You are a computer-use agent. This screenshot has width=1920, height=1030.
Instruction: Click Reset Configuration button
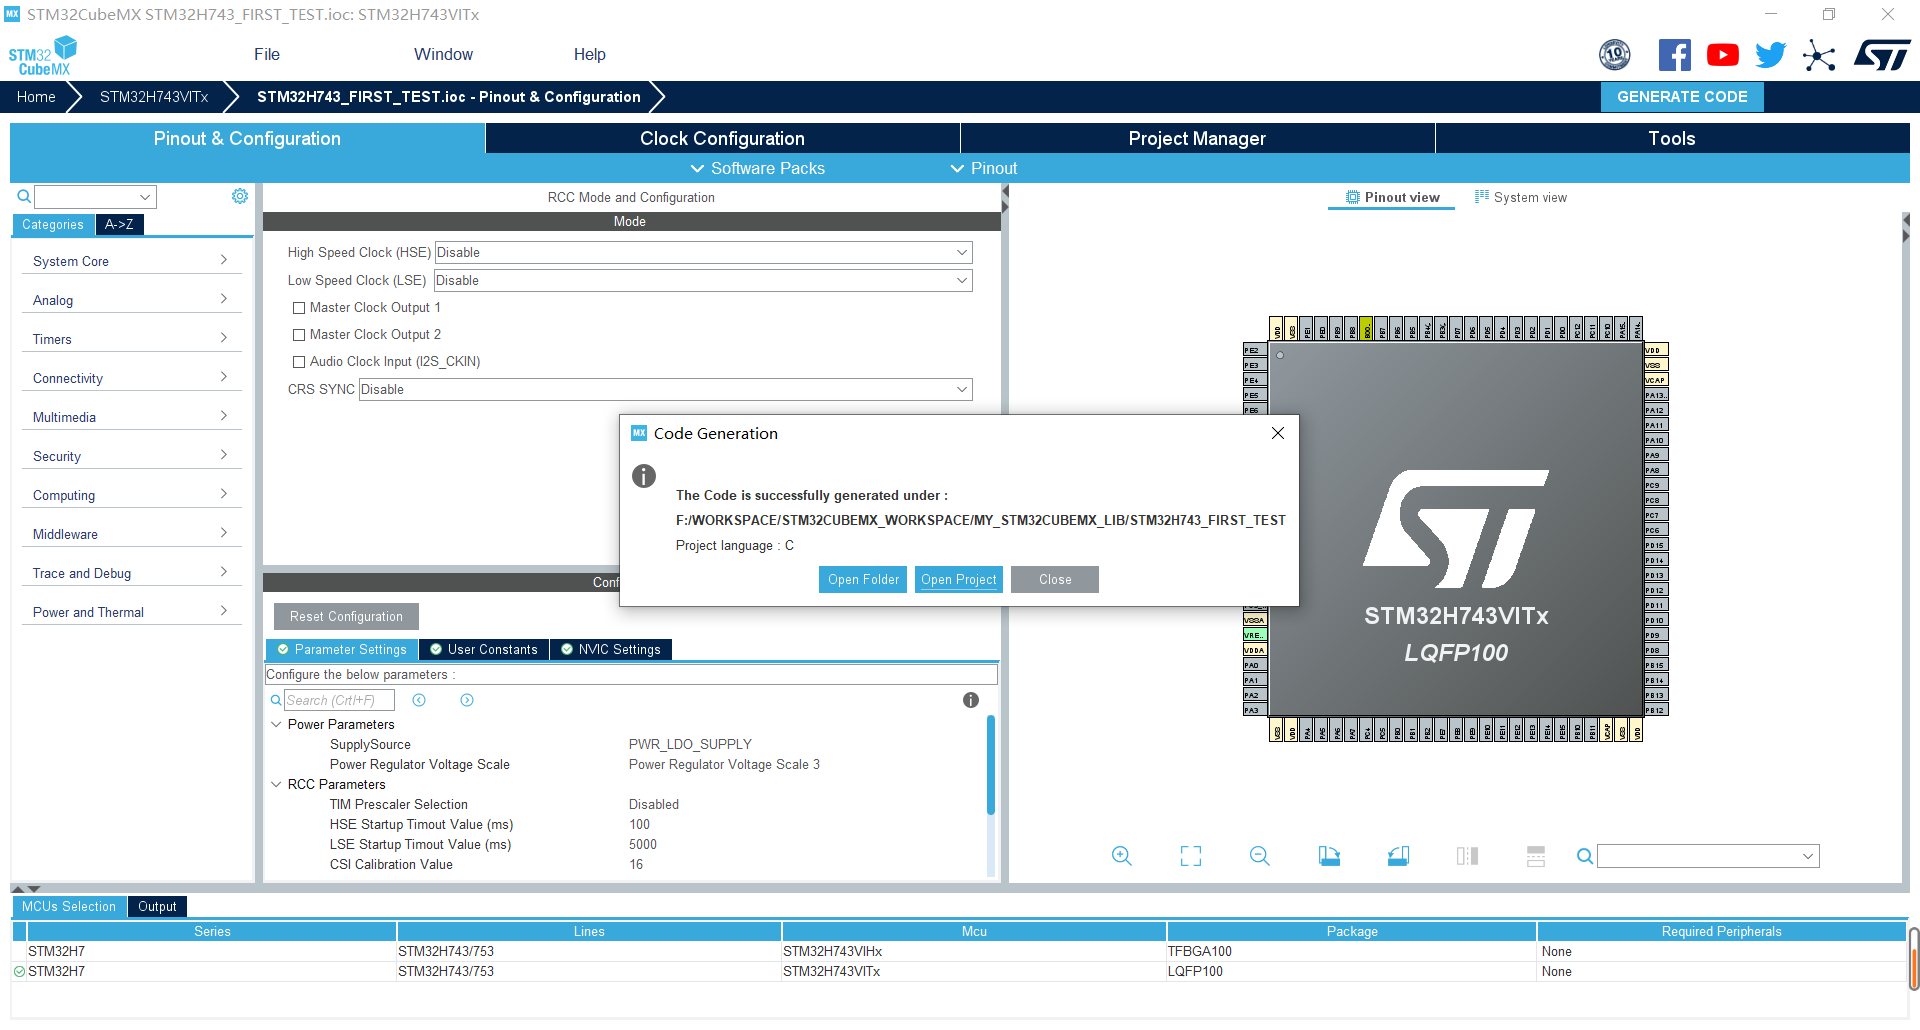[346, 617]
